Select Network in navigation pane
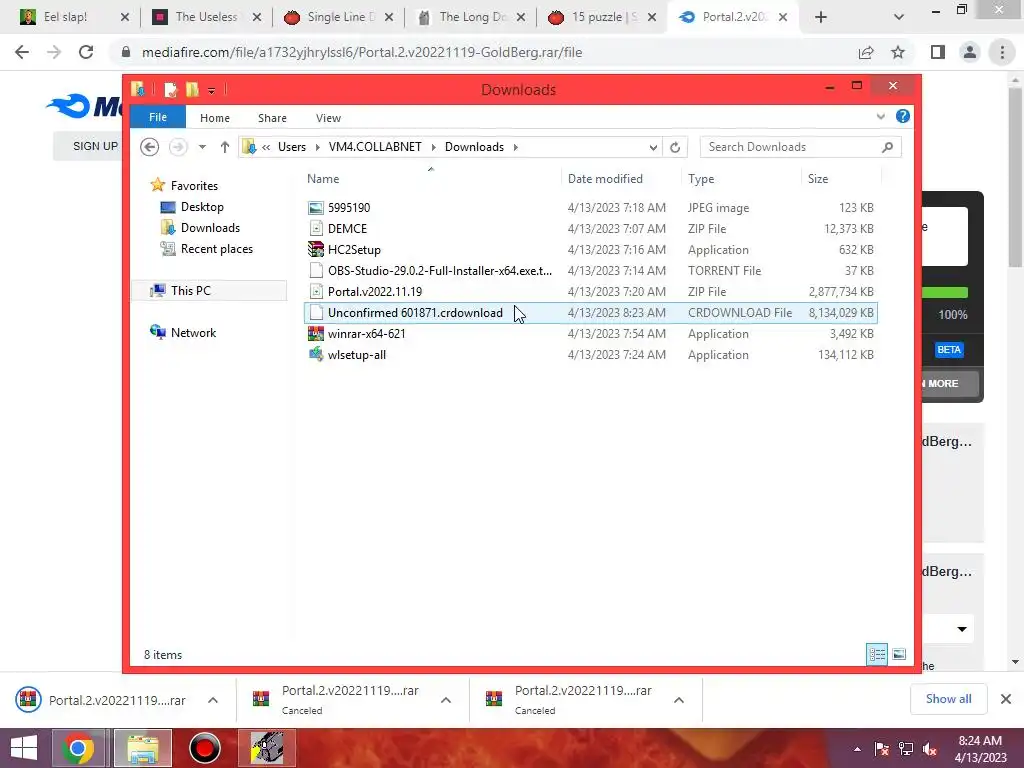The width and height of the screenshot is (1024, 768). (193, 332)
